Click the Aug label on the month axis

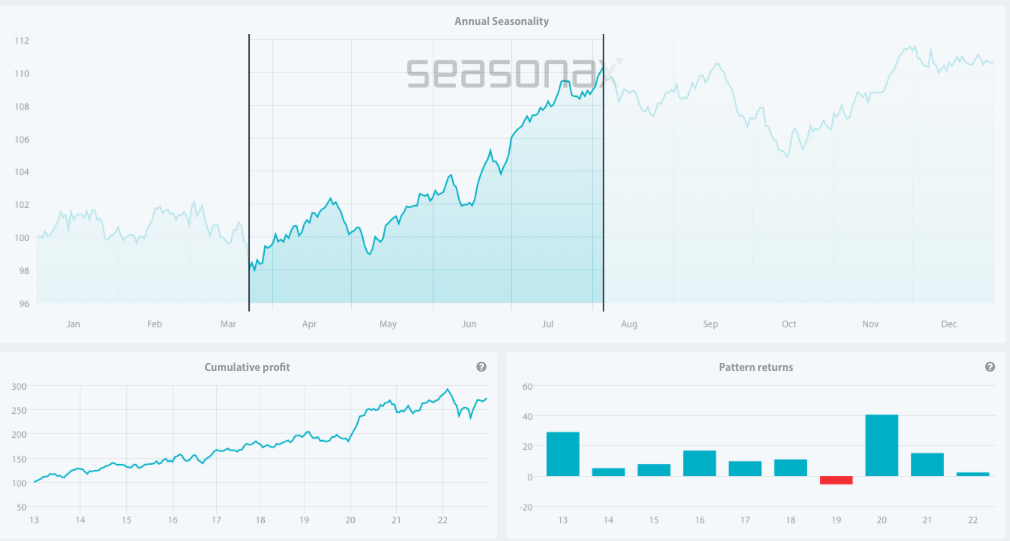tap(629, 324)
